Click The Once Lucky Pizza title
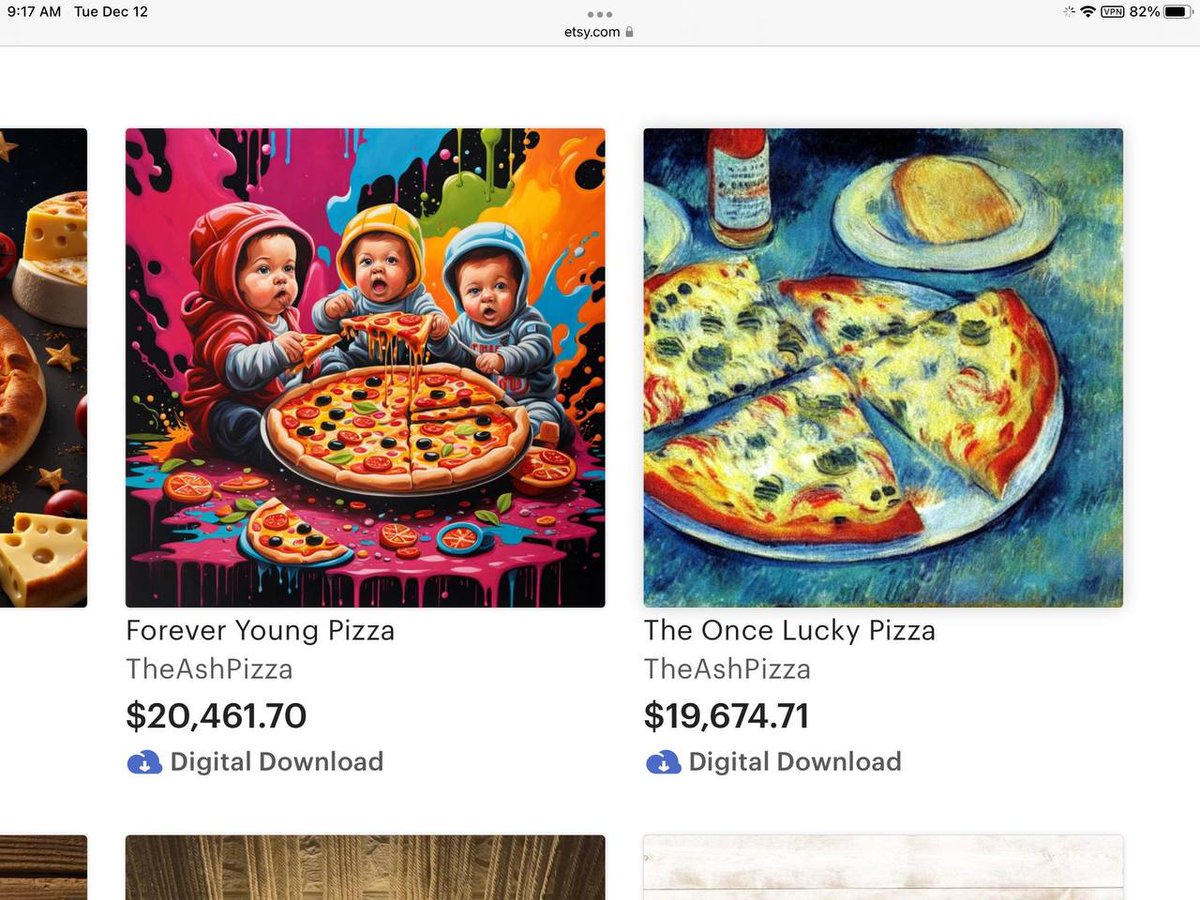1200x900 pixels. coord(789,631)
